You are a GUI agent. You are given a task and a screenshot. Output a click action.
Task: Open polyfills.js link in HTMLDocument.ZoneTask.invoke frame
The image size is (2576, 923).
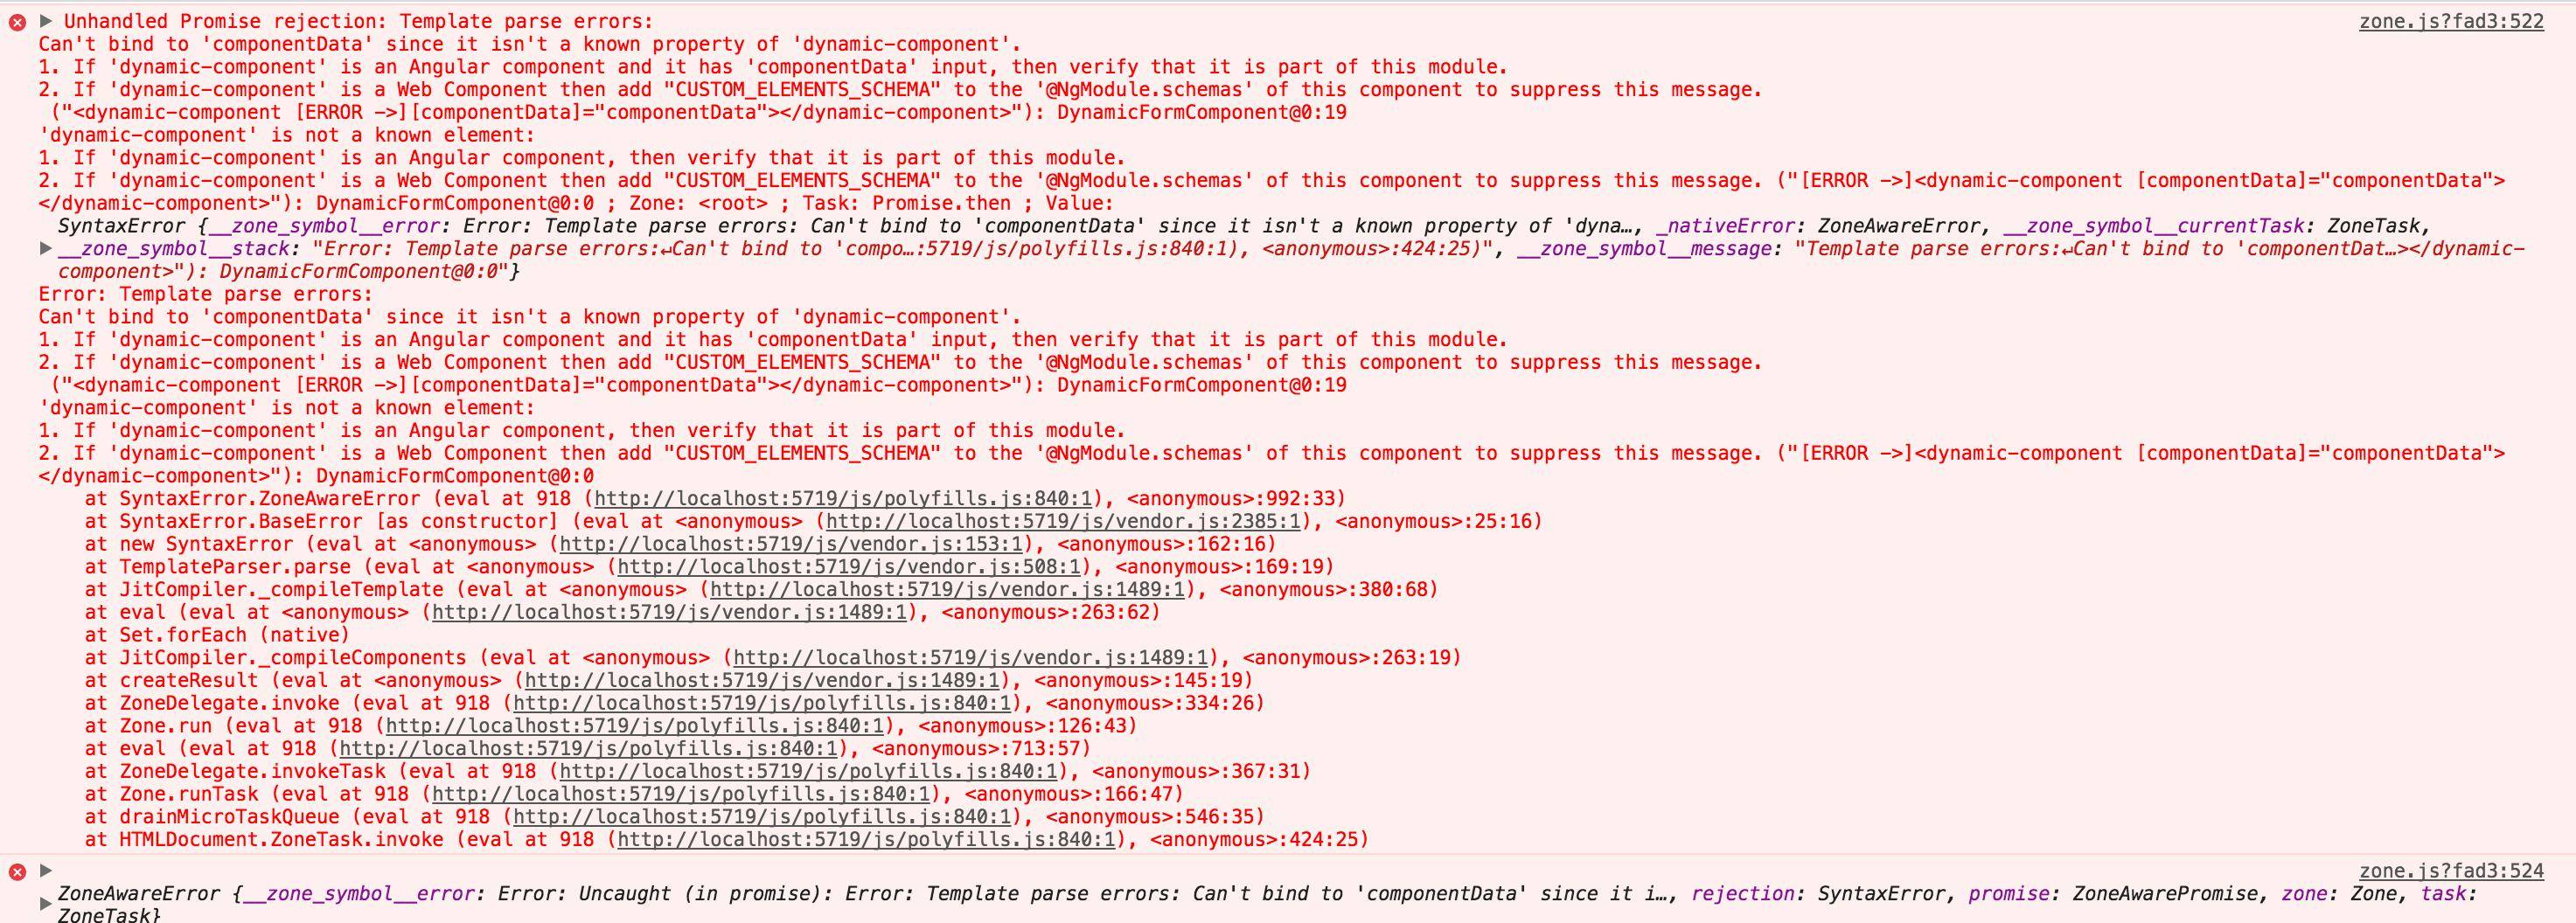866,839
